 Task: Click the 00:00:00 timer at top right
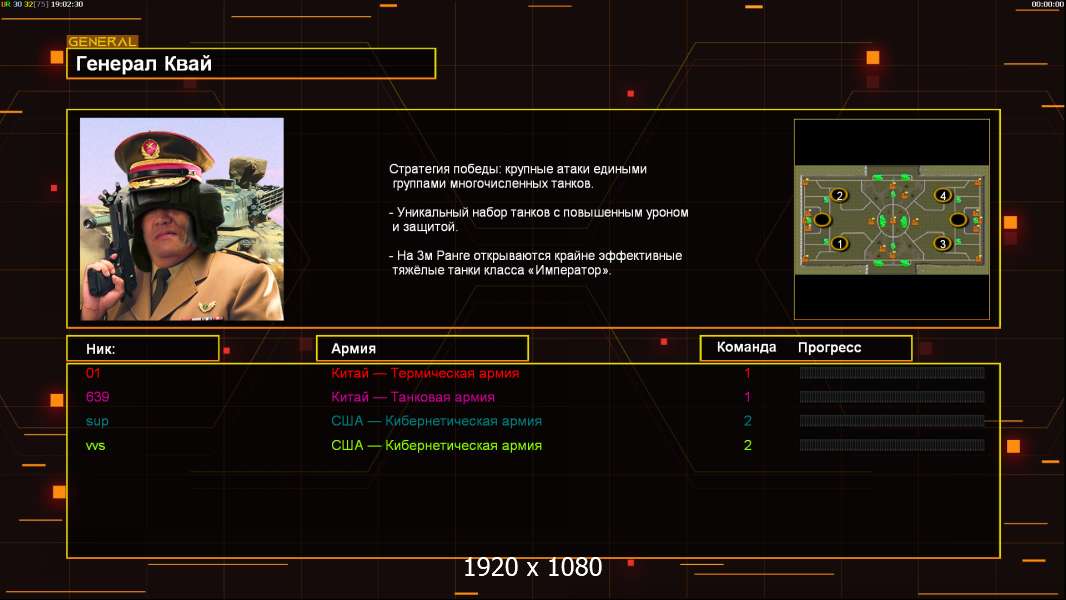coord(1047,4)
